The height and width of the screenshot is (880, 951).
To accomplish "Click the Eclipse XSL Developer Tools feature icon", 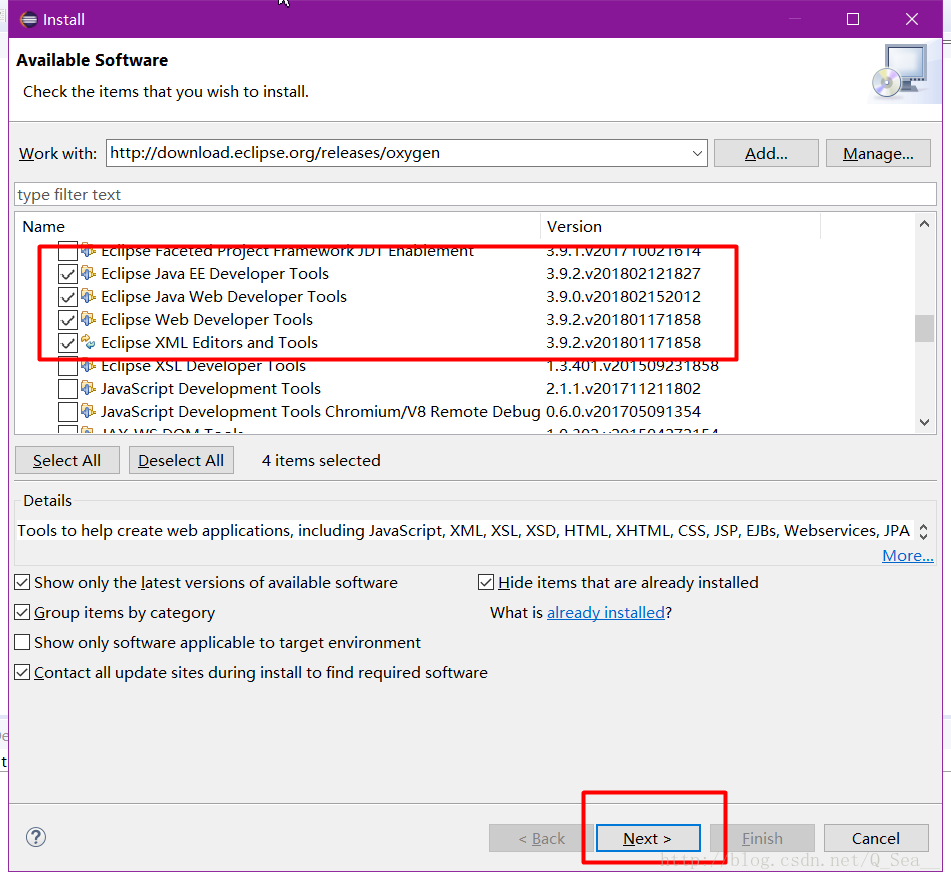I will (89, 366).
